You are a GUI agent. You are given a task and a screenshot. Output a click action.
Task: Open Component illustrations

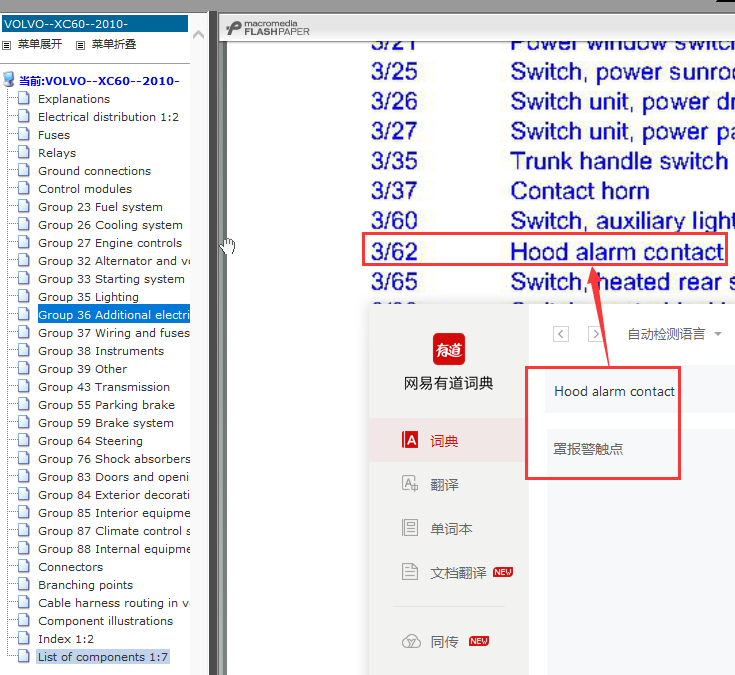105,621
